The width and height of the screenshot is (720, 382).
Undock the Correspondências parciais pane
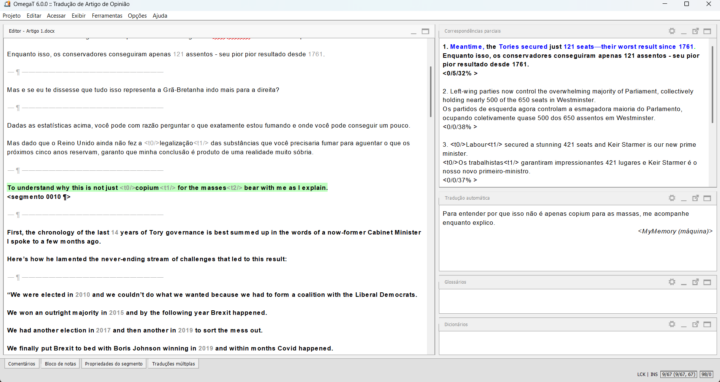pyautogui.click(x=696, y=31)
